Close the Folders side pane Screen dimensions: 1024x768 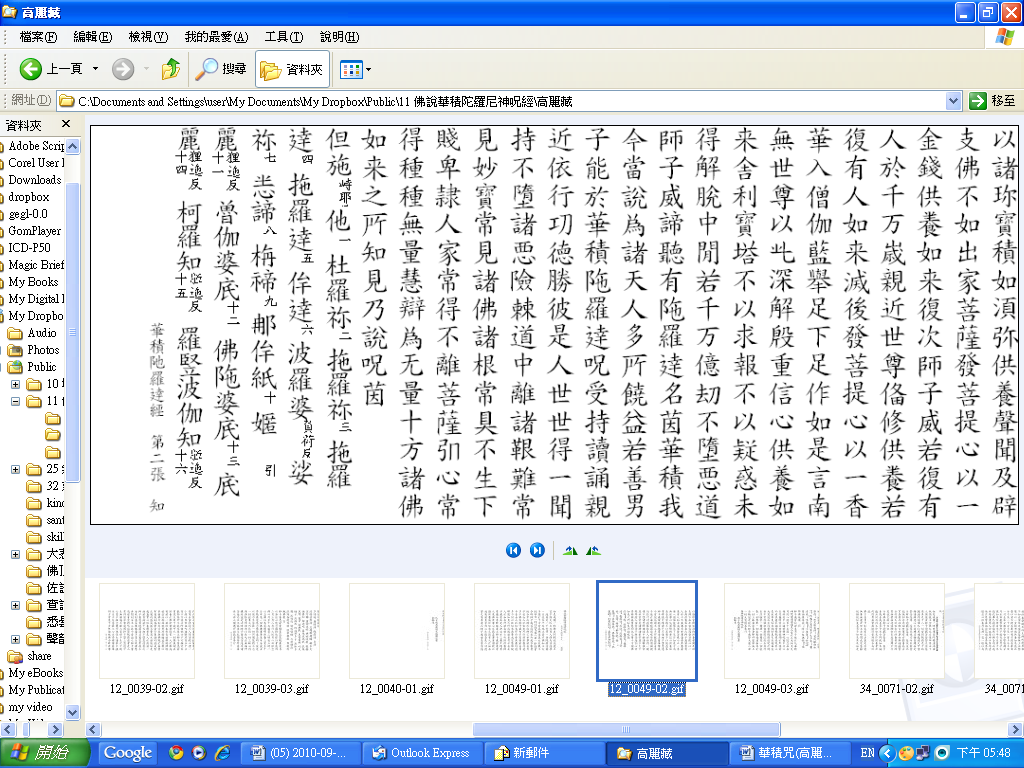coord(66,124)
